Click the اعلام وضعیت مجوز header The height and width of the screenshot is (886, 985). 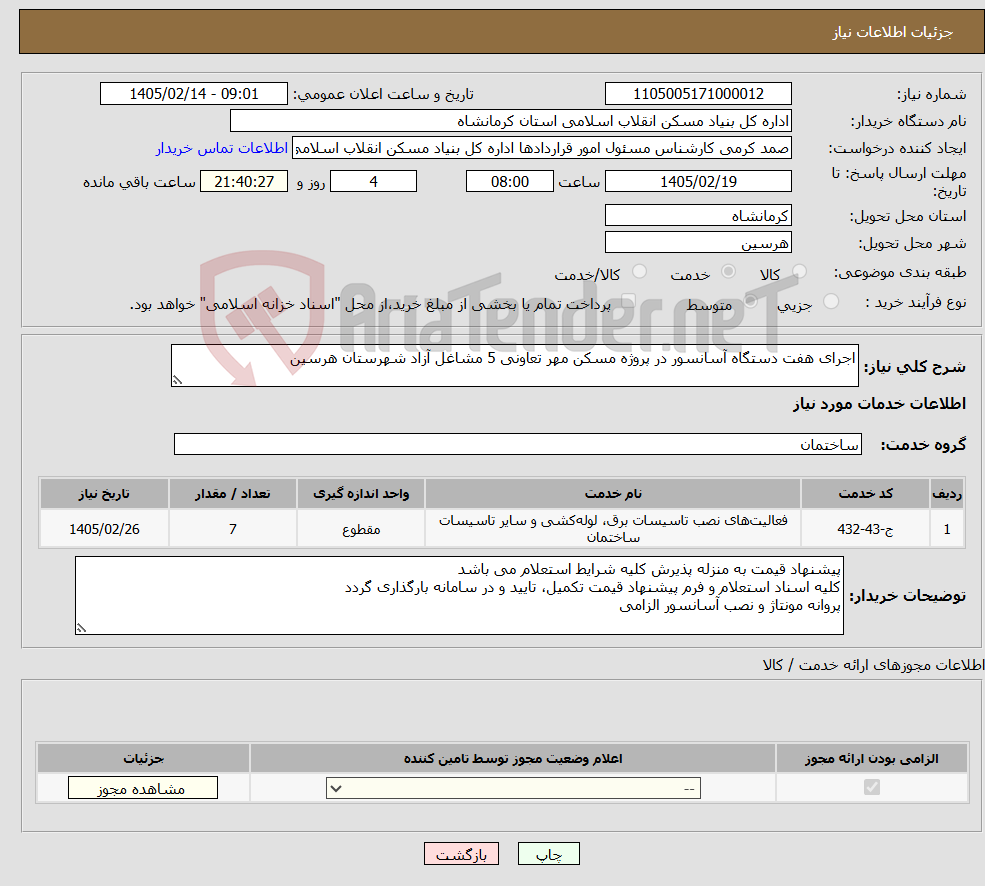point(513,758)
